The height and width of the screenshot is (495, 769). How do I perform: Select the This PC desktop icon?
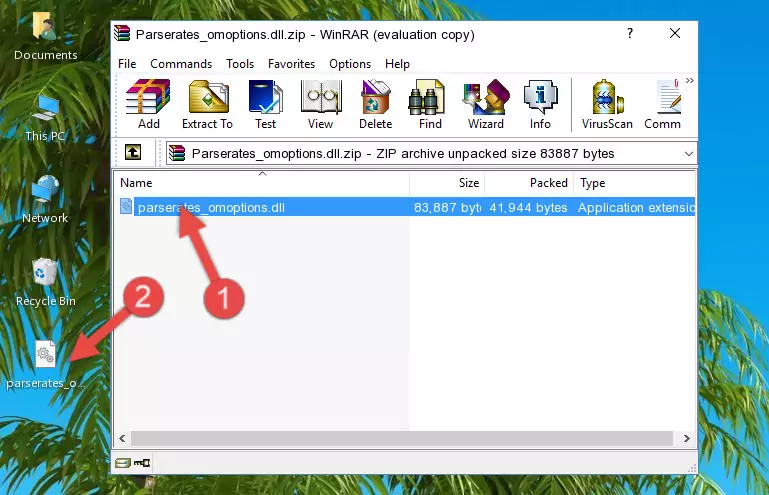45,118
